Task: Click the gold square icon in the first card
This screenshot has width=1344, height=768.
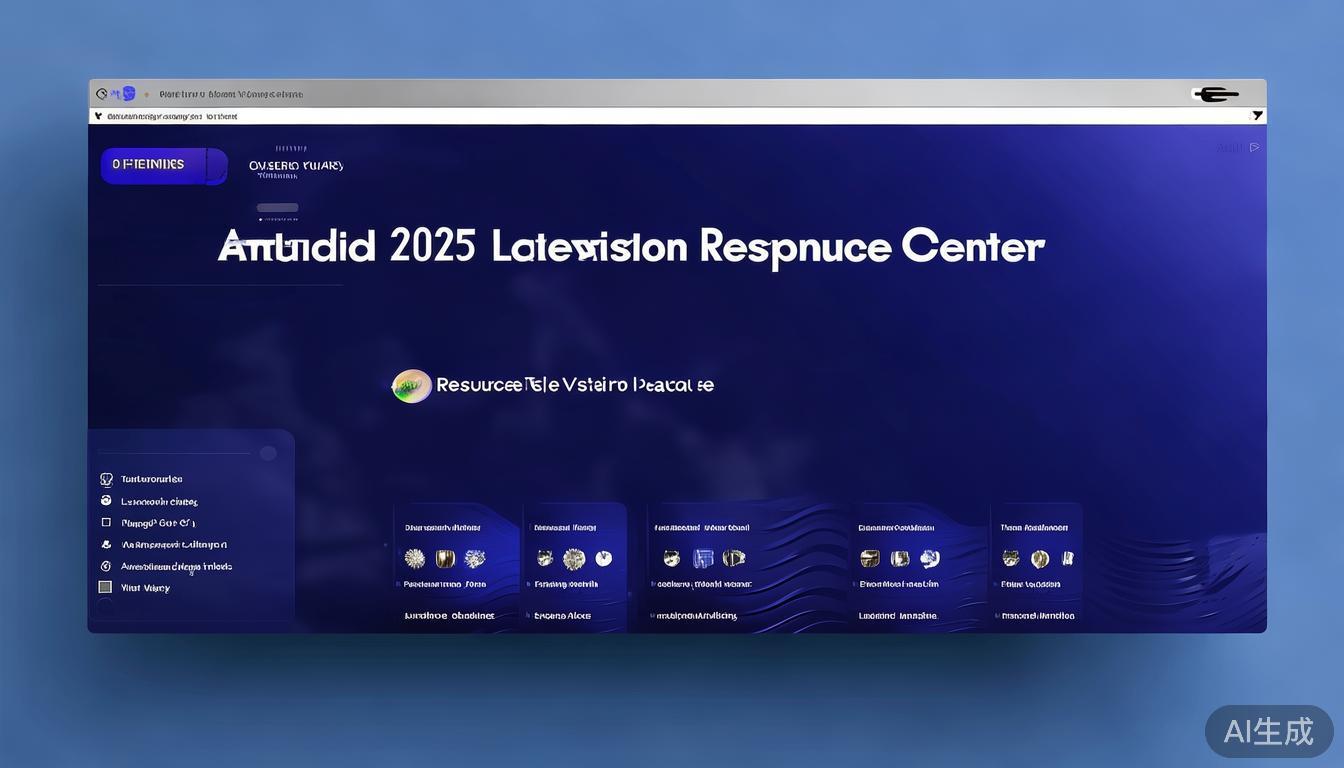Action: (x=445, y=559)
